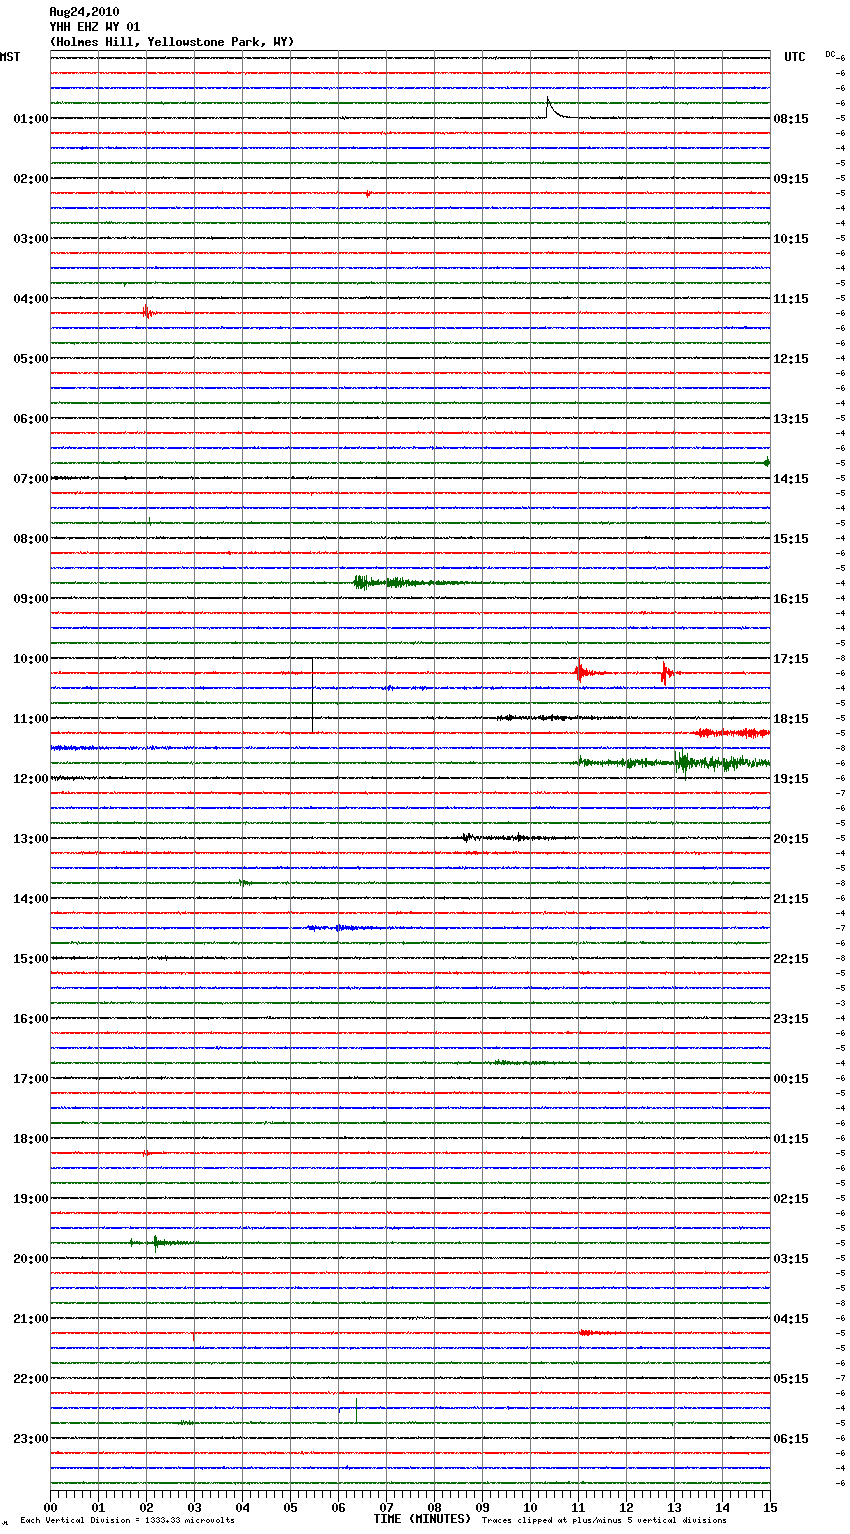Click the red burst after 04:00
Image resolution: width=850 pixels, height=1534 pixels.
pos(147,312)
